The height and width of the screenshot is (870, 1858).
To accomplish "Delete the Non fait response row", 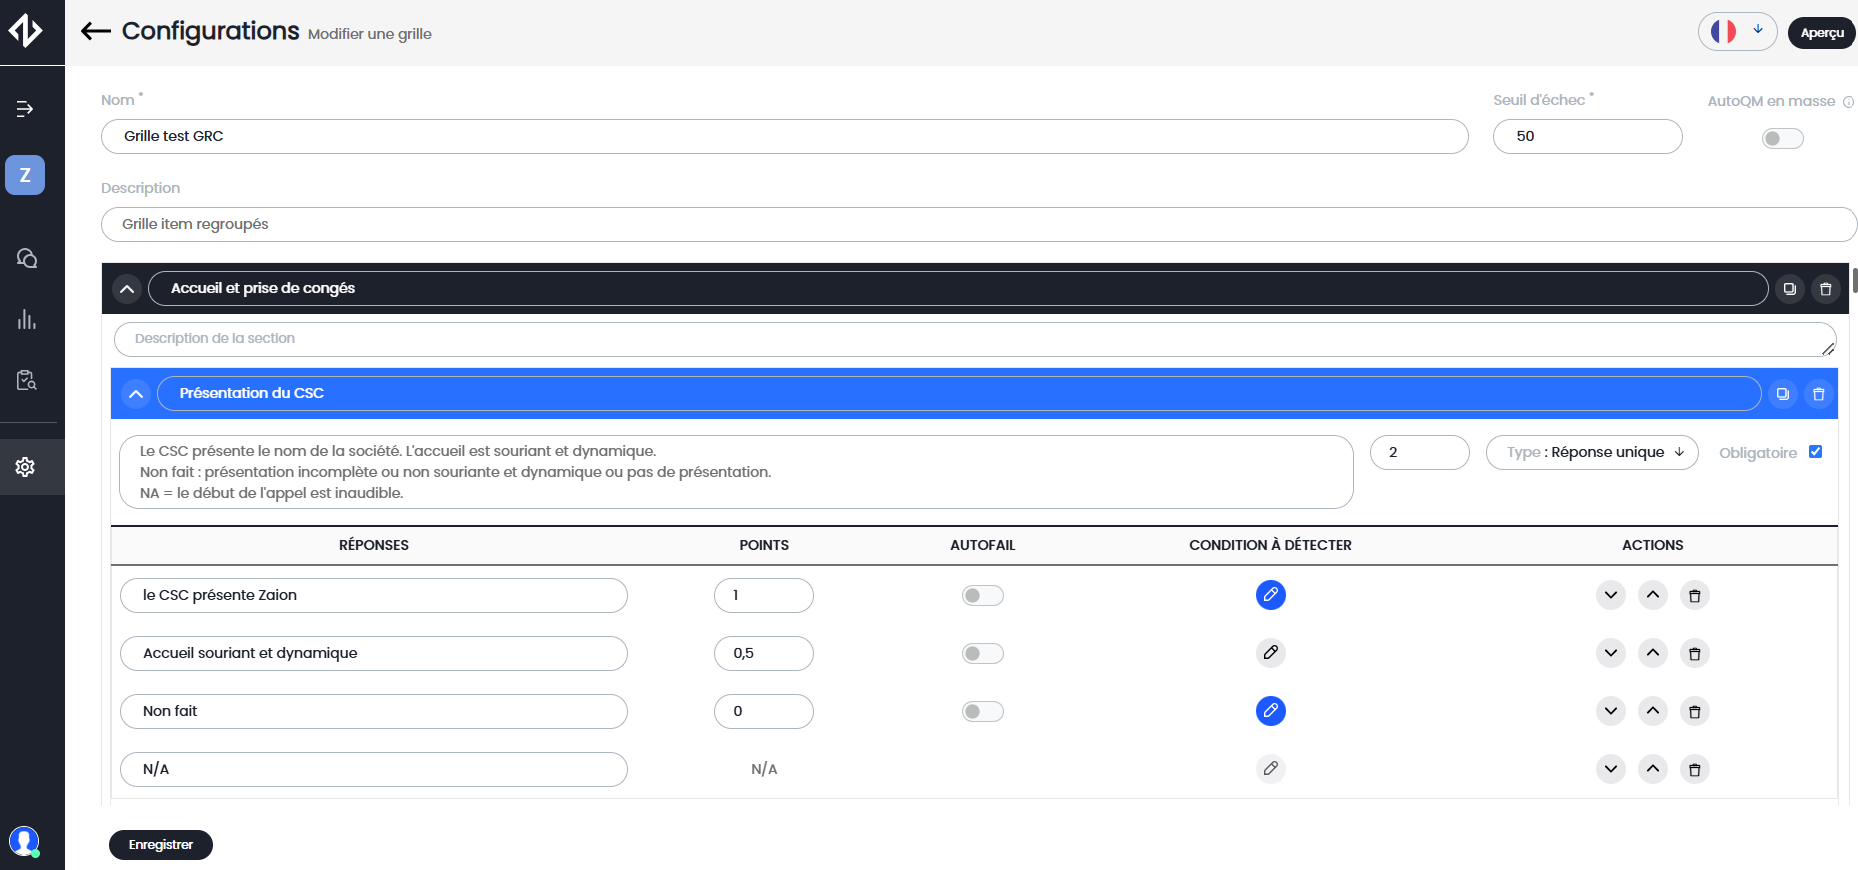I will (1694, 712).
